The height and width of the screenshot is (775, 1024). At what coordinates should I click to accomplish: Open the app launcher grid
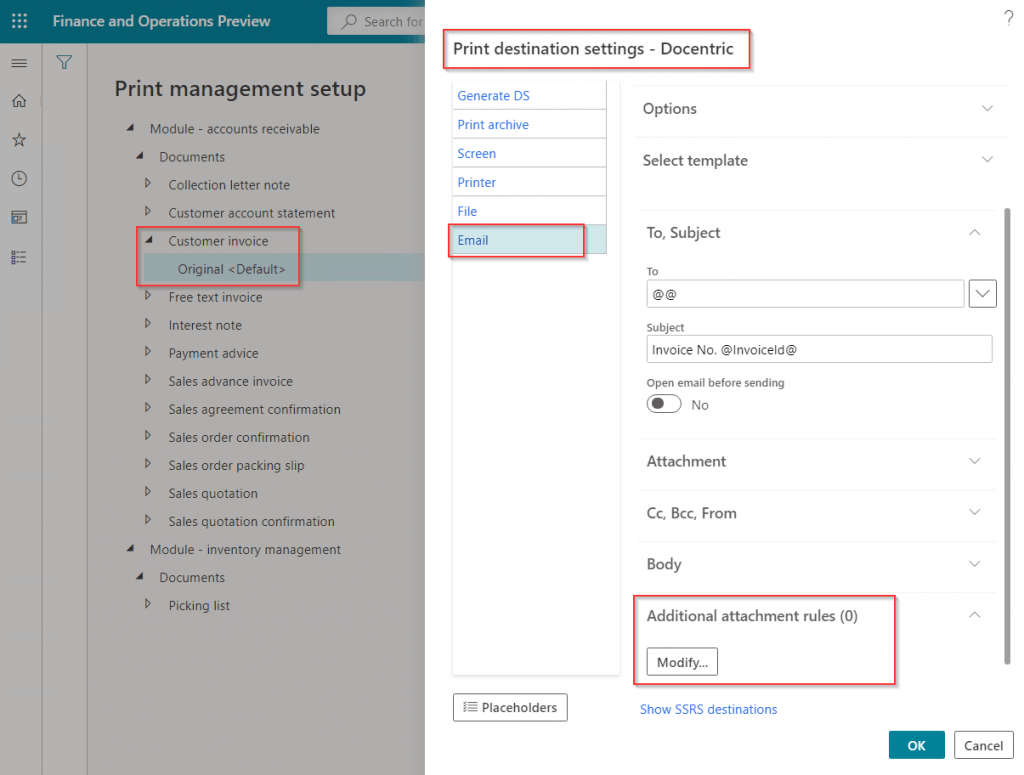pyautogui.click(x=19, y=20)
